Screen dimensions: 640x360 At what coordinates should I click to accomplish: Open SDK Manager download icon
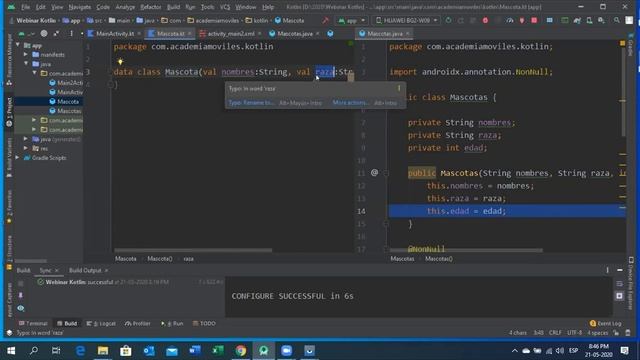point(601,20)
